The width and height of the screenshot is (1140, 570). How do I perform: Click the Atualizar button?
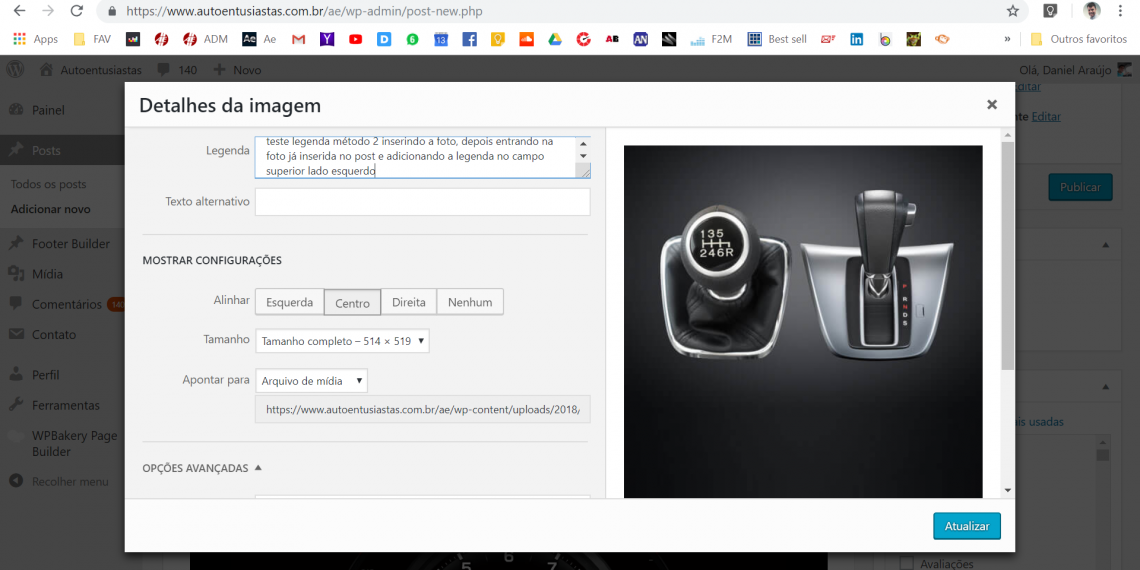966,526
